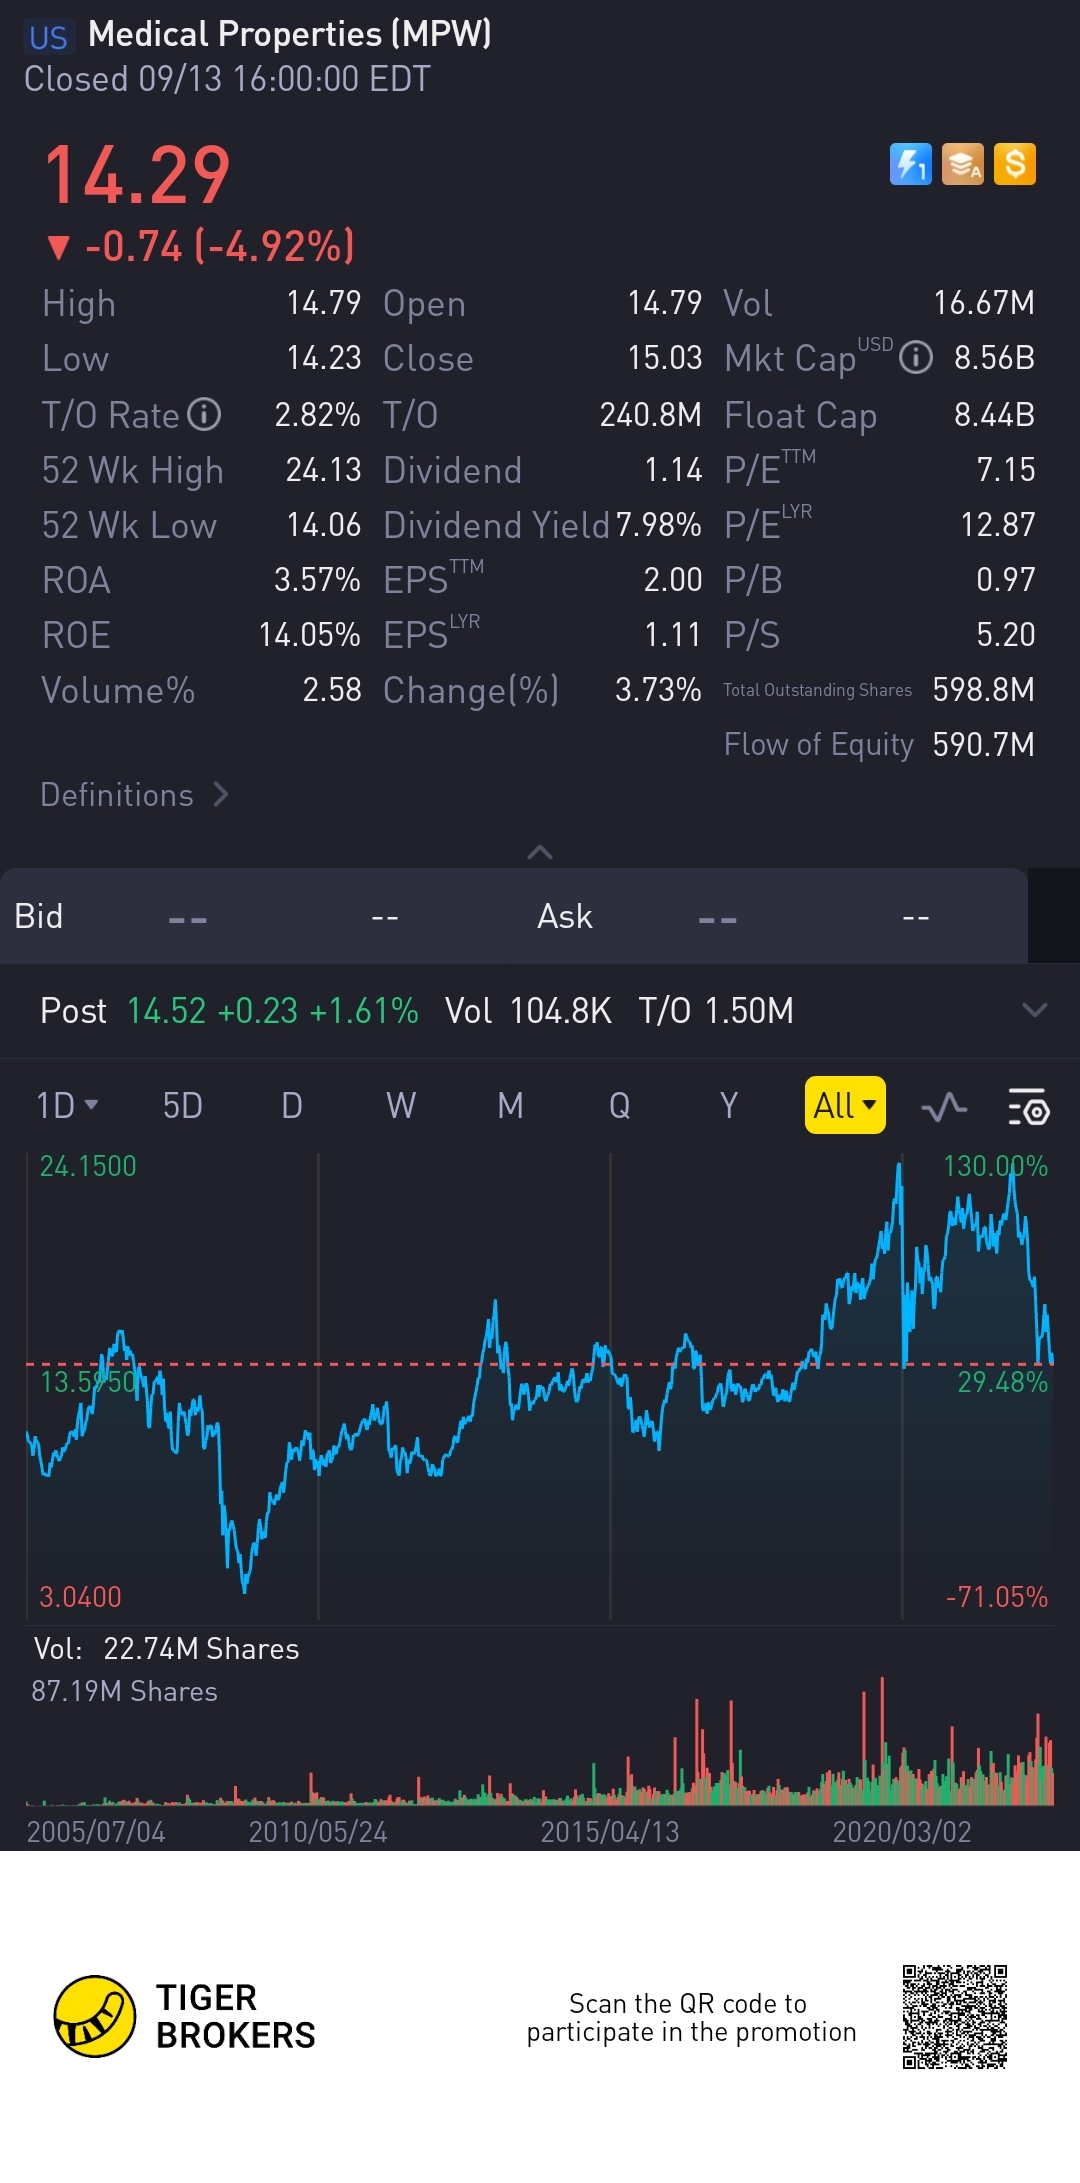Viewport: 1080px width, 2183px height.
Task: Open chart settings list icon
Action: coord(1027,1106)
